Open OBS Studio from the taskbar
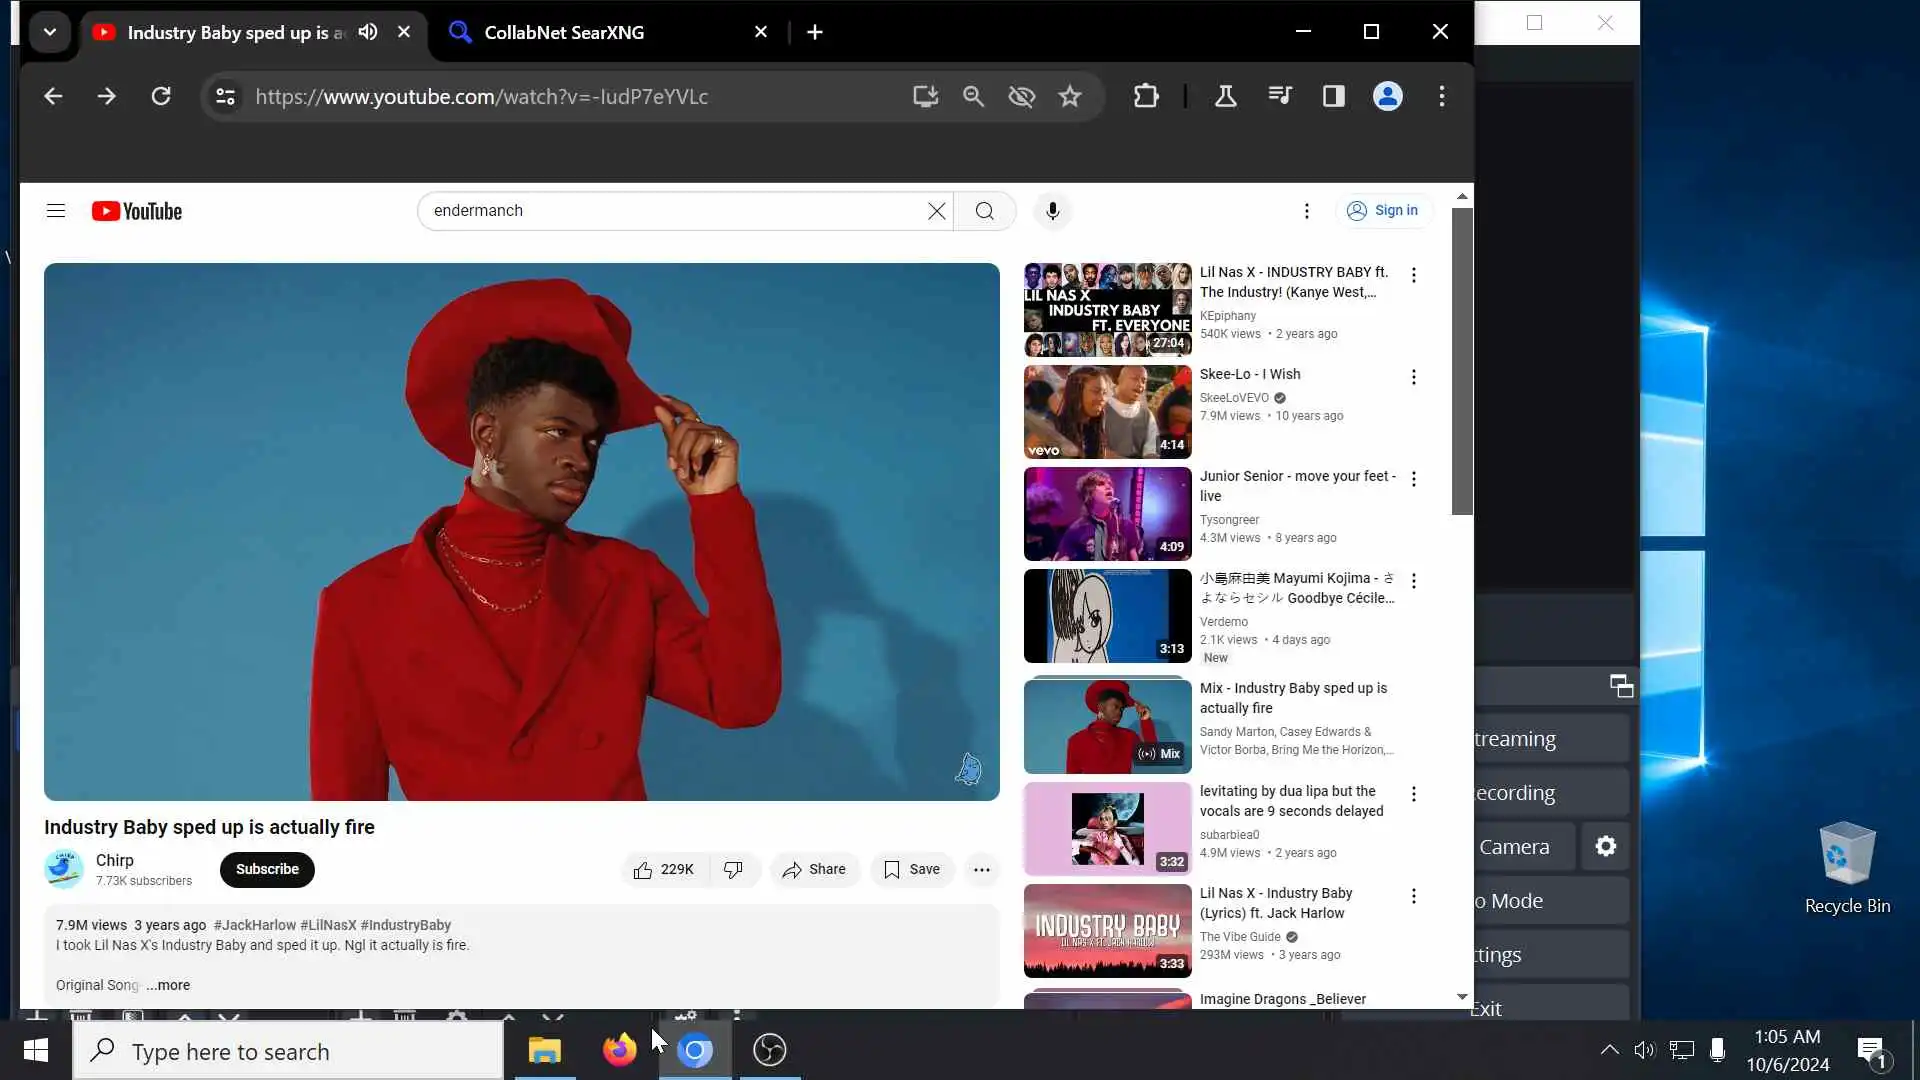1920x1080 pixels. pos(769,1050)
